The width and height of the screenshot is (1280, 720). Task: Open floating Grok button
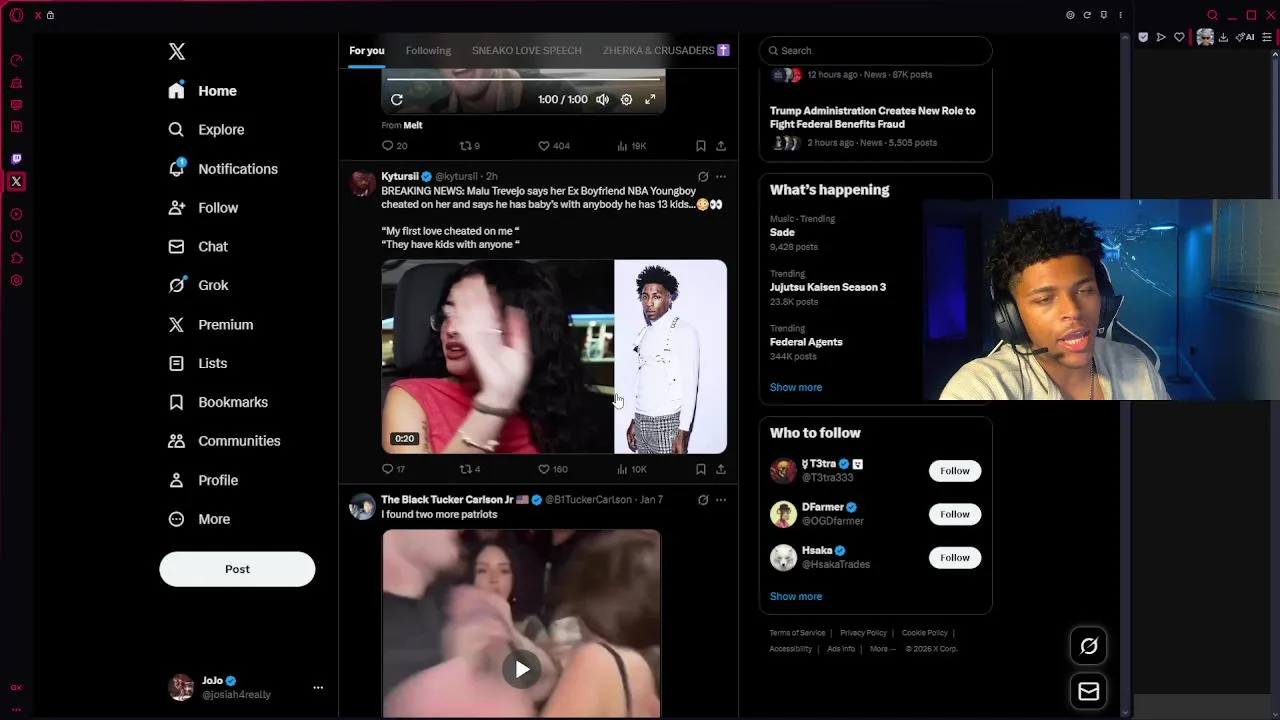[1089, 646]
